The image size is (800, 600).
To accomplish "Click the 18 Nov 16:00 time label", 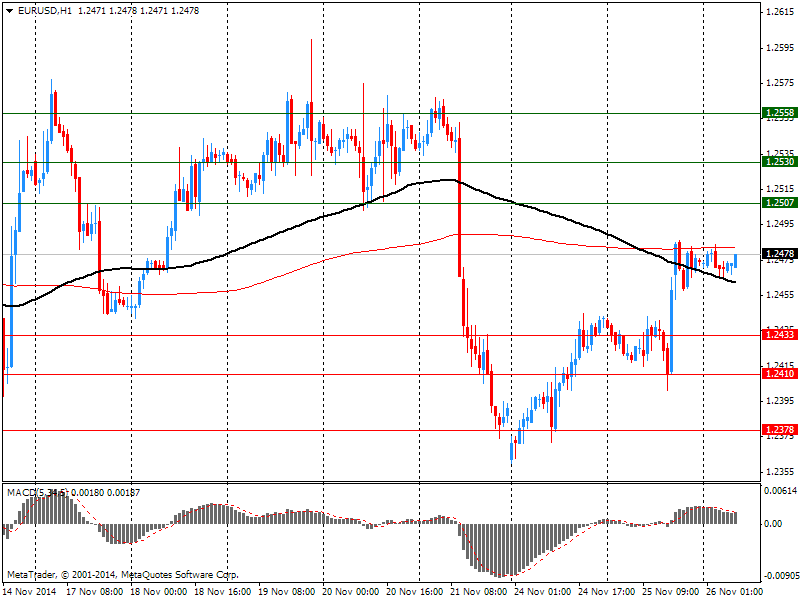I will tap(223, 592).
